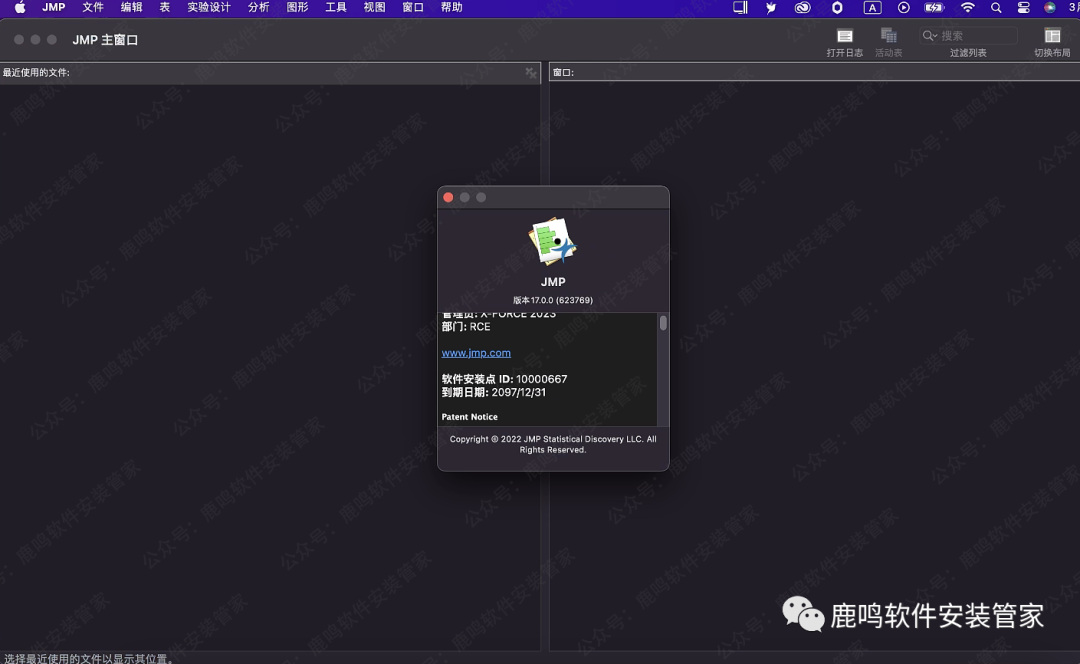Click the Copyright 2022 JMP Statistical Discovery text
The width and height of the screenshot is (1080, 664).
553,444
